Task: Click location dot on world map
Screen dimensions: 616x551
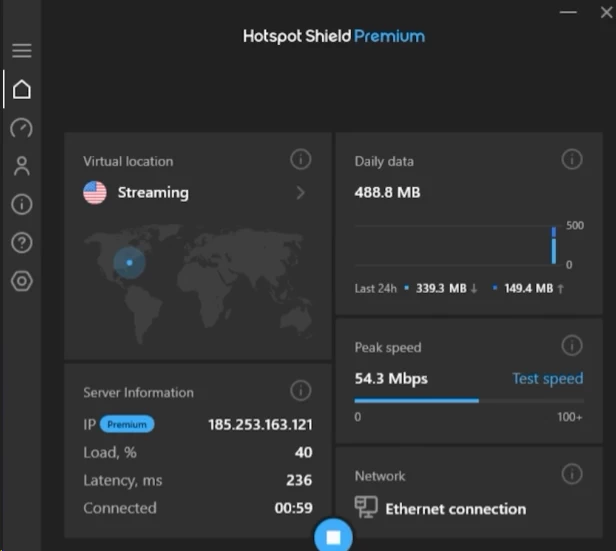Action: (x=130, y=262)
